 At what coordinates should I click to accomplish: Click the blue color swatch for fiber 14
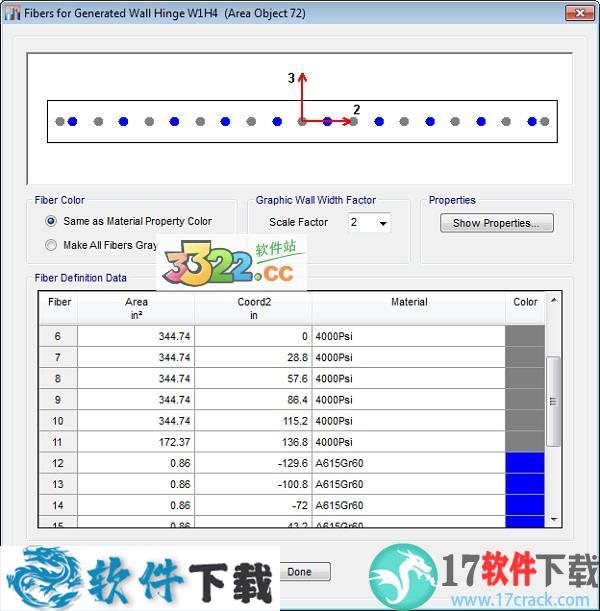click(x=525, y=505)
